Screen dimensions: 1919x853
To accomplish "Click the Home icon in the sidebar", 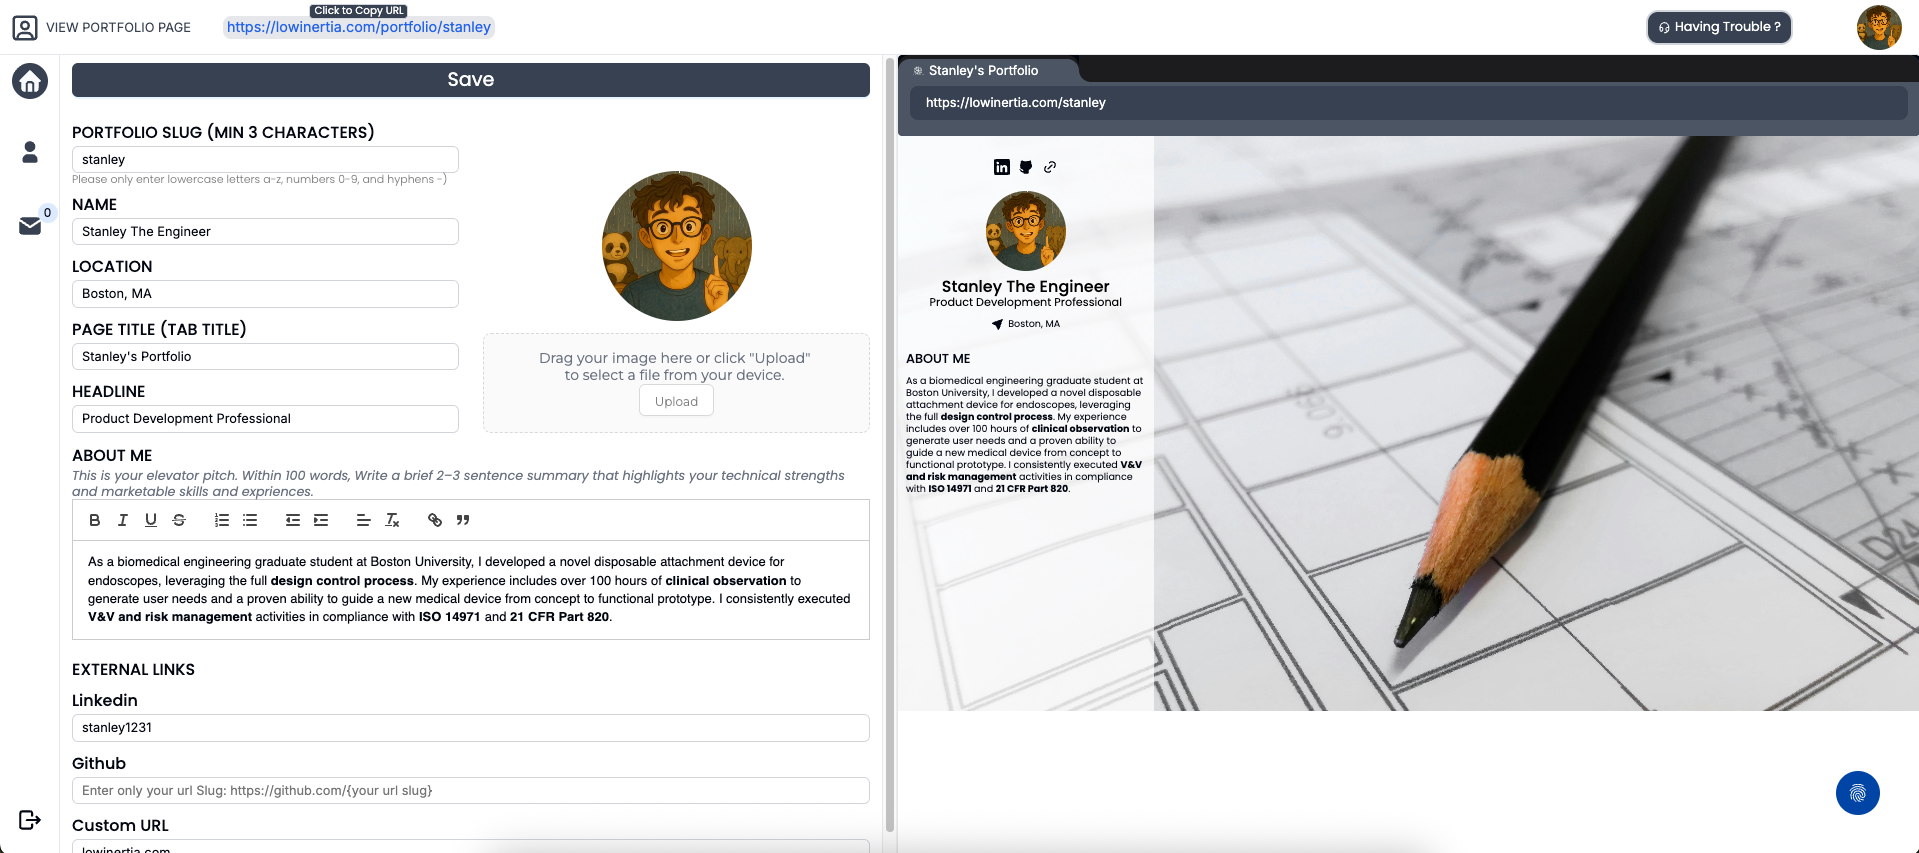I will (x=30, y=81).
